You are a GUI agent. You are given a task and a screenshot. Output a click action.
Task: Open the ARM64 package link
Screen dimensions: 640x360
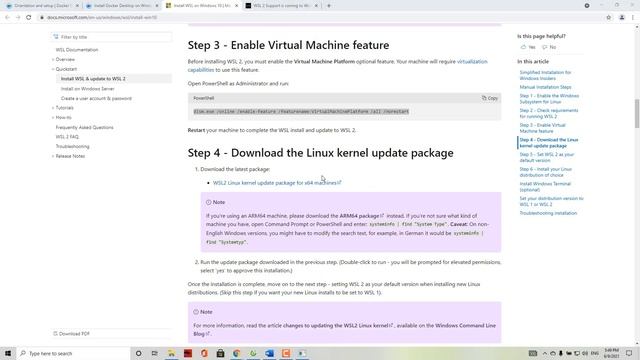[x=362, y=216]
